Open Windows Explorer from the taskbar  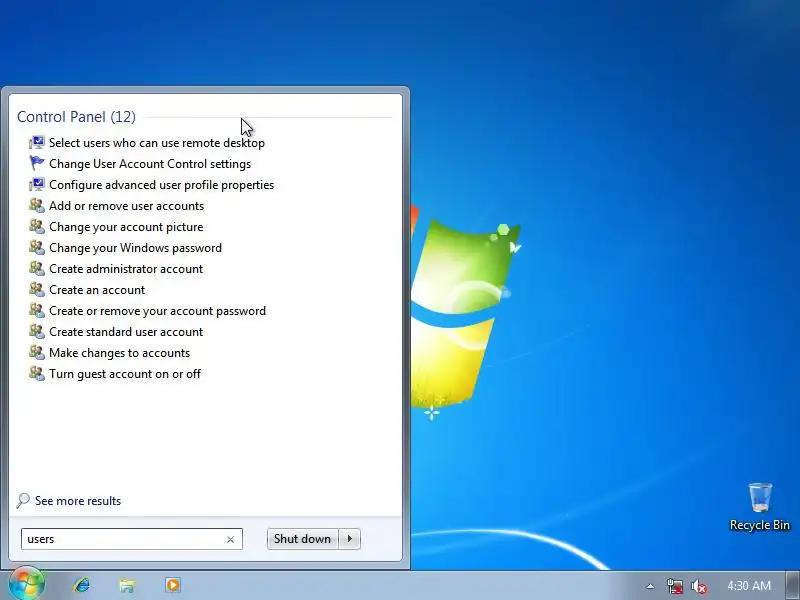point(127,585)
